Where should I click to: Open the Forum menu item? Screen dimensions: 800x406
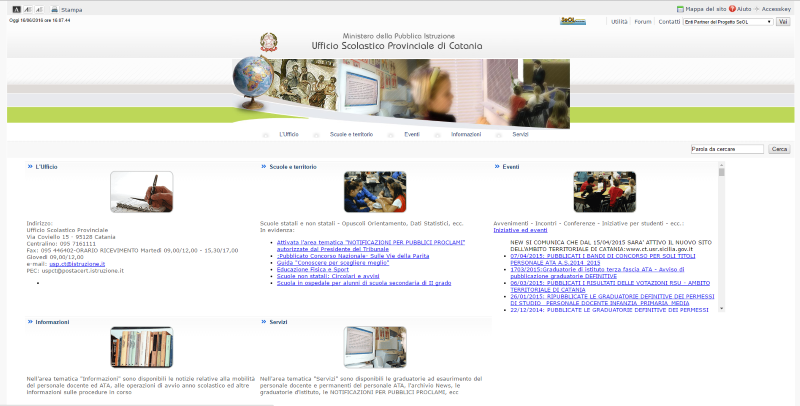click(643, 22)
